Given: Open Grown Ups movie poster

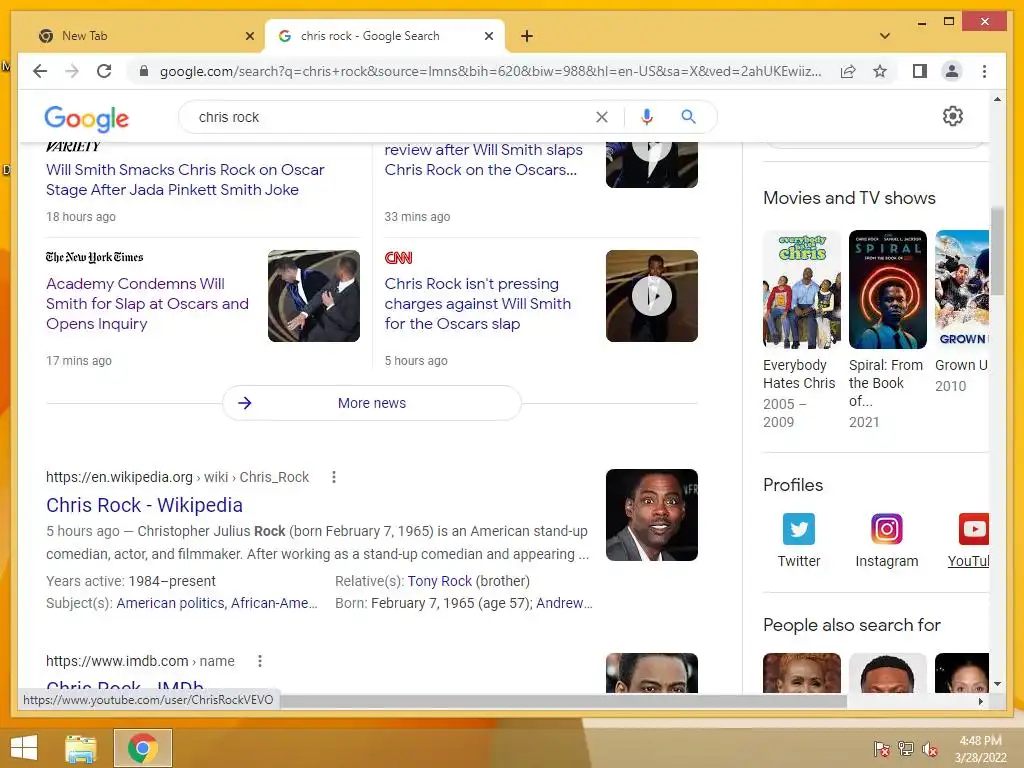Looking at the screenshot, I should pos(962,289).
